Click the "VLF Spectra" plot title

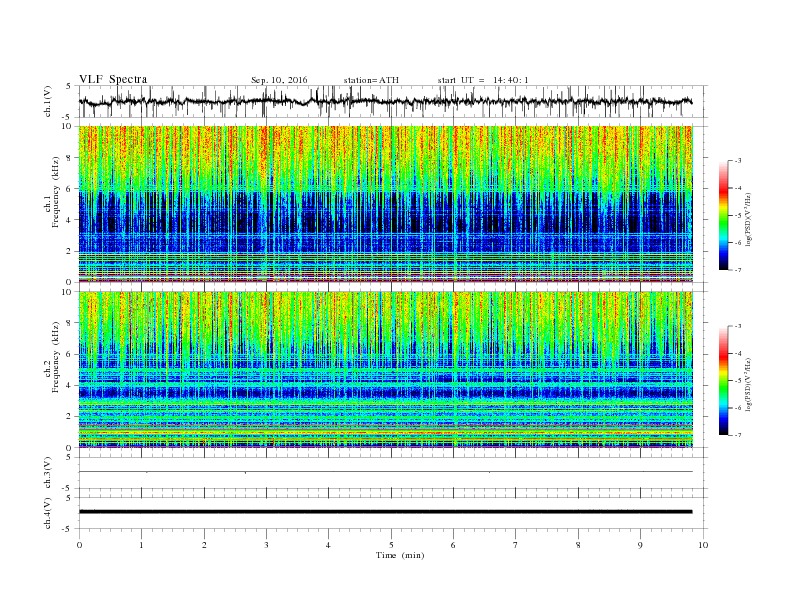pyautogui.click(x=113, y=79)
